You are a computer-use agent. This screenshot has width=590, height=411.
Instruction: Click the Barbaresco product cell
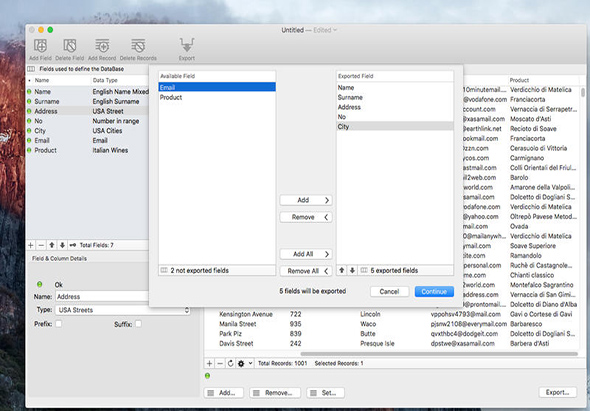tap(526, 324)
